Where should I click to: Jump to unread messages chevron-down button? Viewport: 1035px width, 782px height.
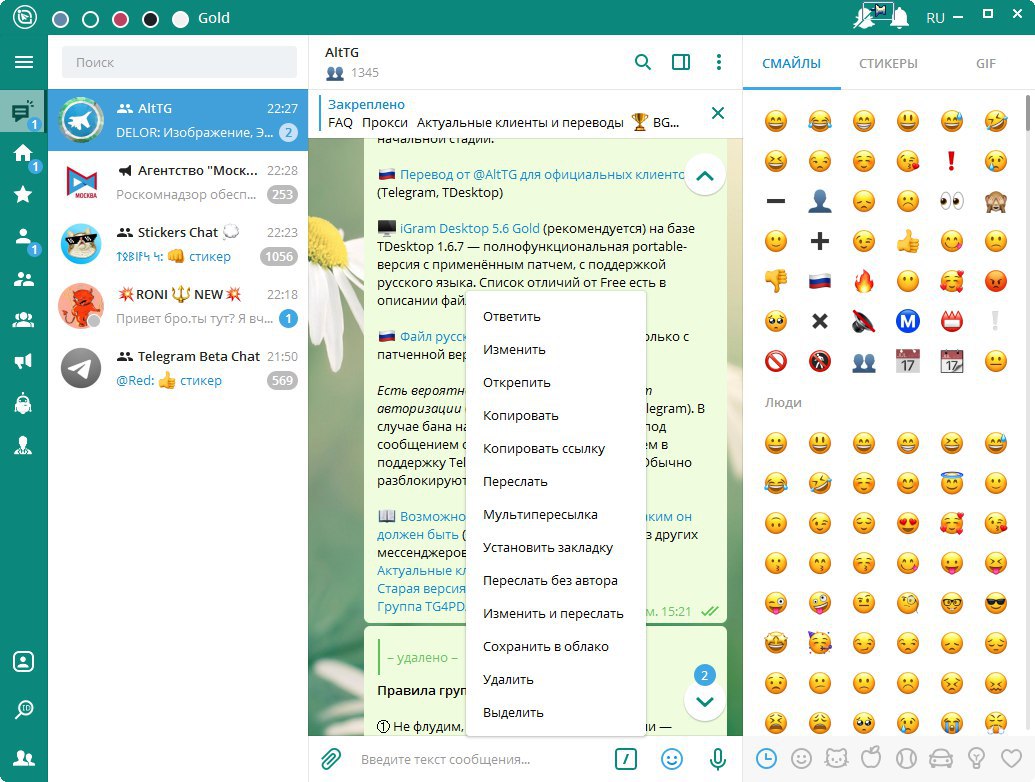tap(705, 701)
